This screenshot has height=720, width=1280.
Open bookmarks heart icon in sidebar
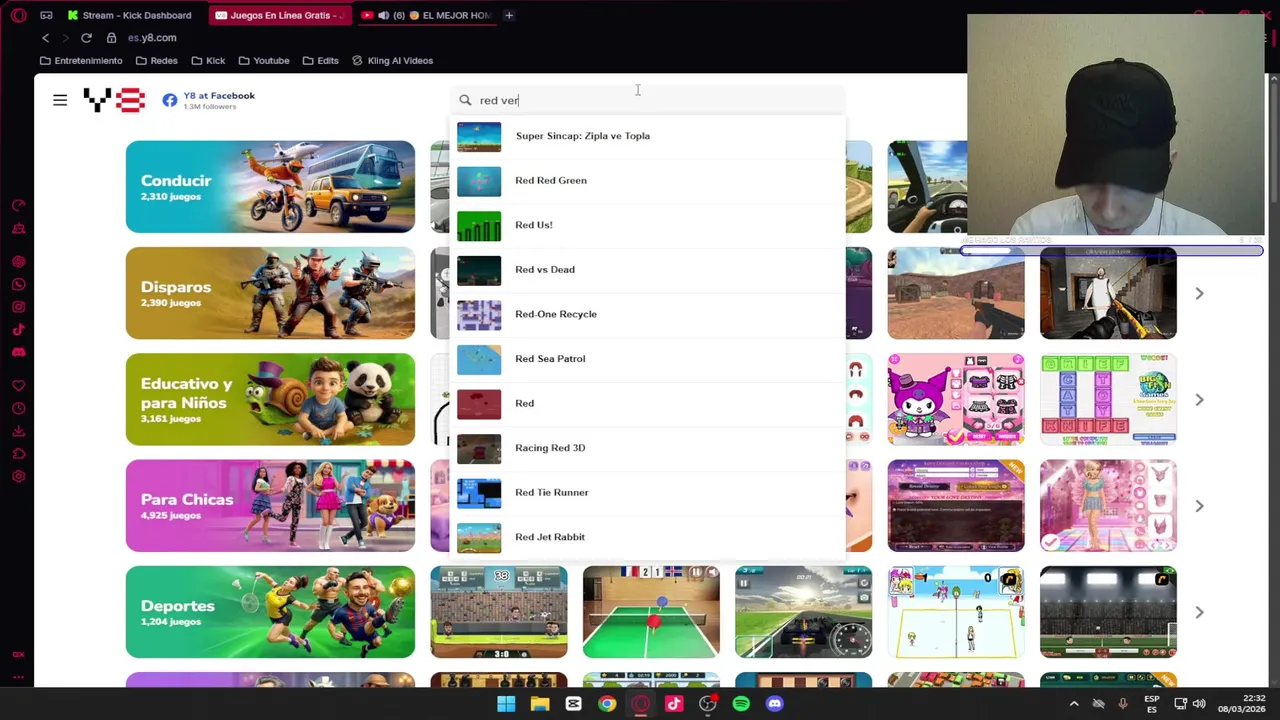18,386
